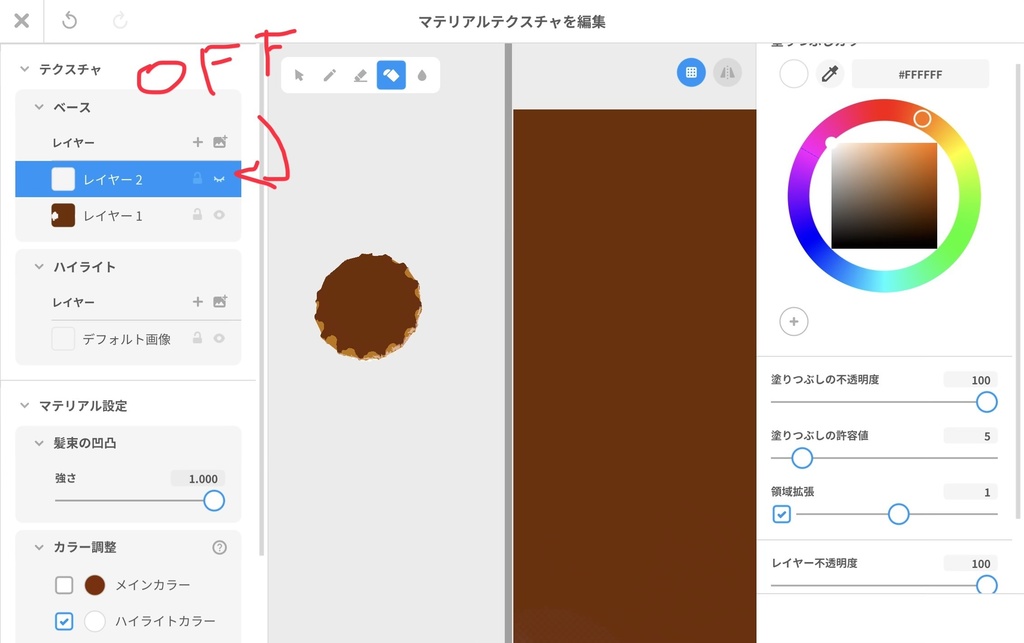The height and width of the screenshot is (643, 1024).
Task: Select the Pen tool in the toolbar
Action: click(x=330, y=75)
